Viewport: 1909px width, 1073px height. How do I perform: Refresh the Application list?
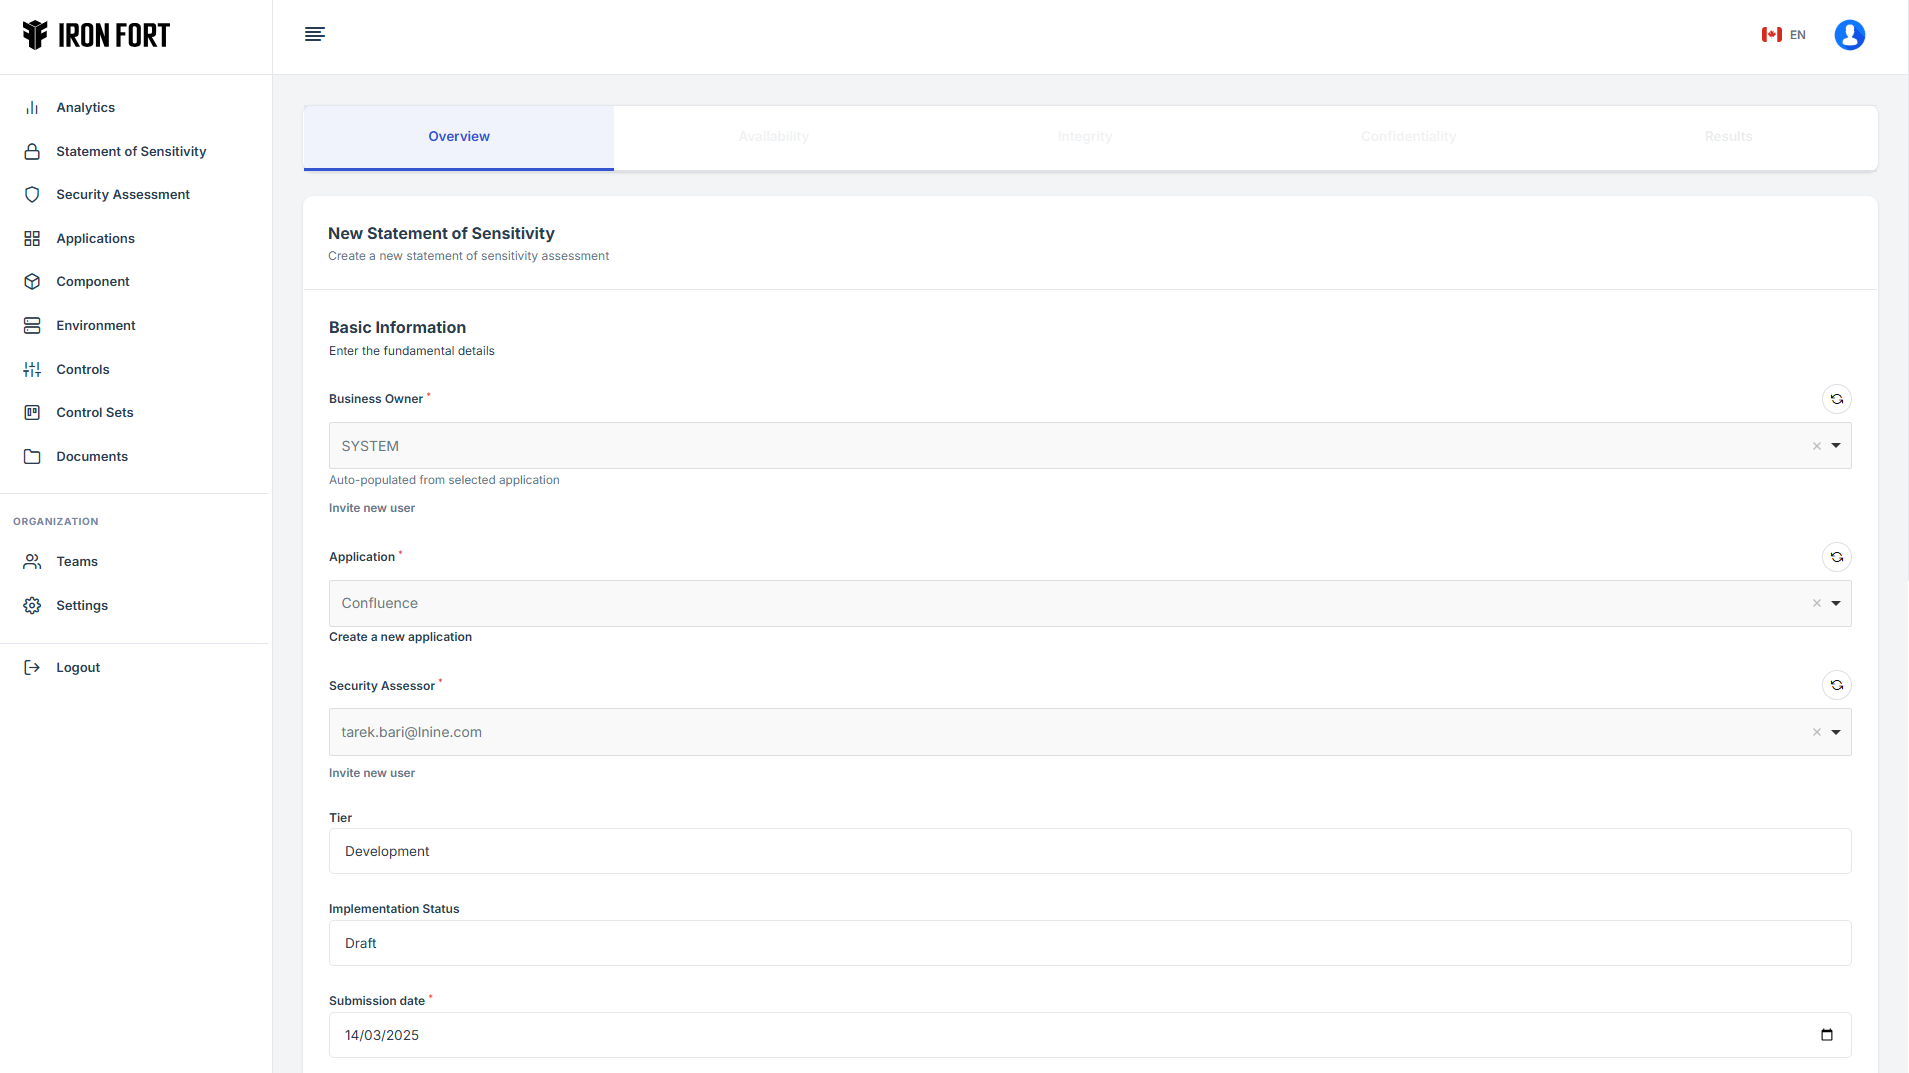pyautogui.click(x=1836, y=557)
